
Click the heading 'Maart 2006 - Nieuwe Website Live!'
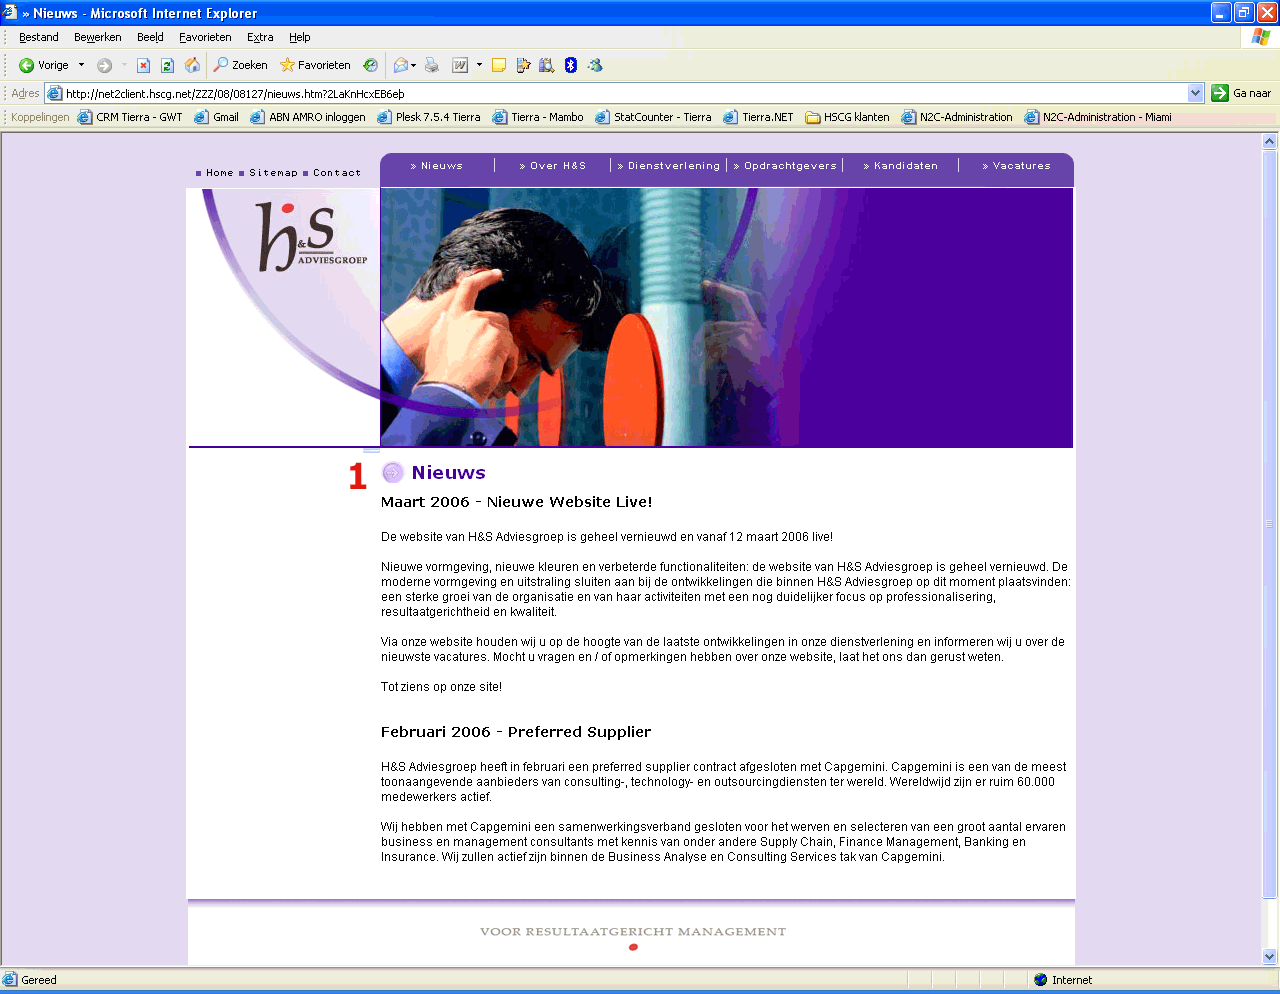coord(516,502)
